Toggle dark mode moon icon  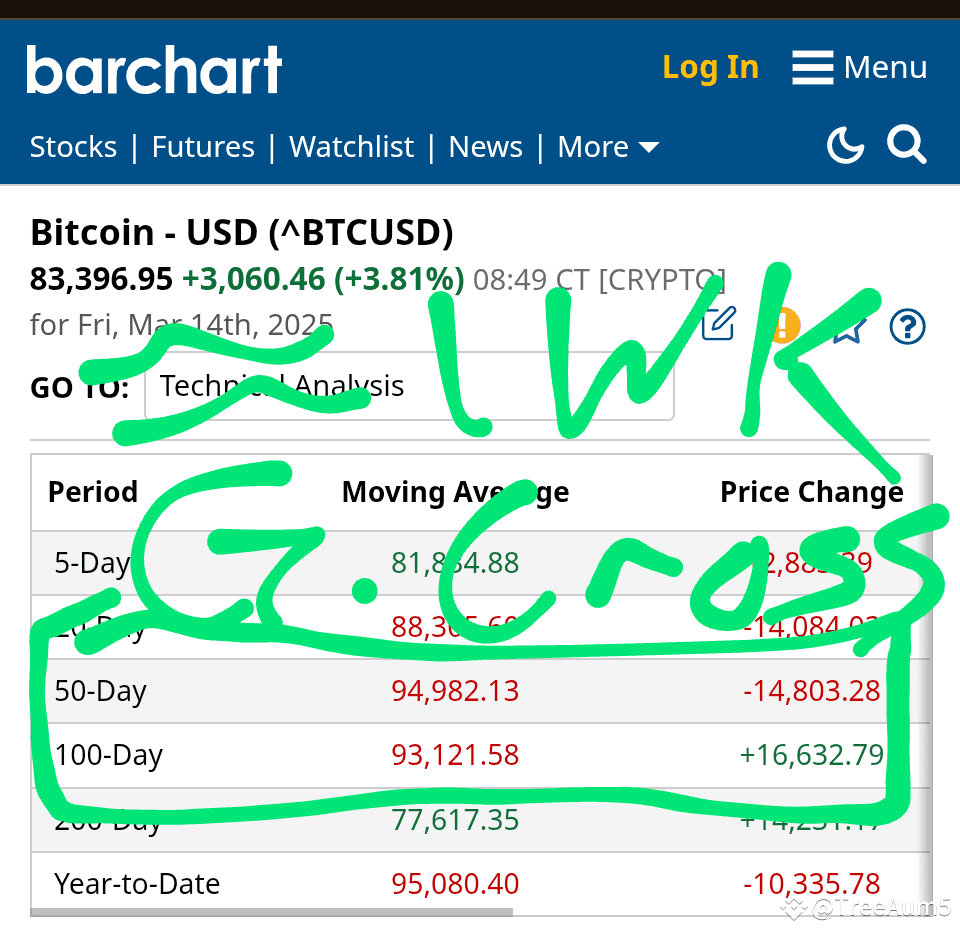[846, 145]
